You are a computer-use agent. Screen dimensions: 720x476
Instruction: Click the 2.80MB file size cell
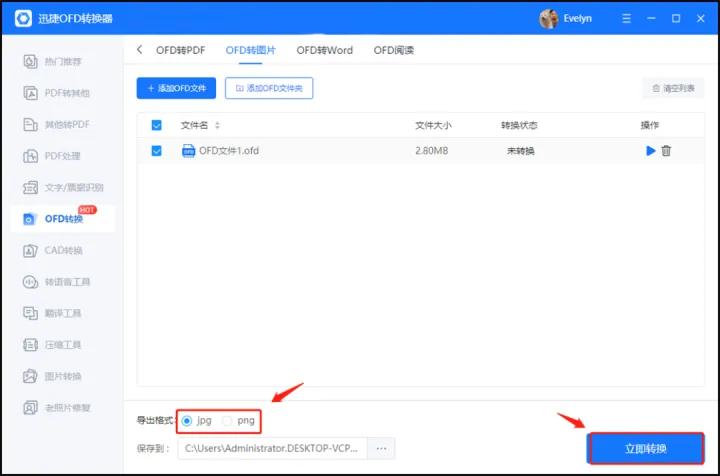coord(432,151)
